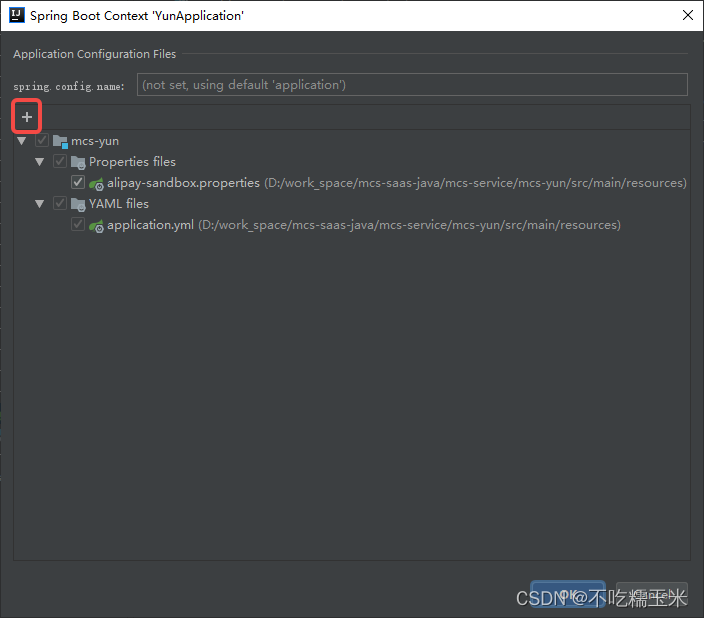Toggle the YAML files checkbox
Screen dimensions: 704x618
tap(60, 203)
